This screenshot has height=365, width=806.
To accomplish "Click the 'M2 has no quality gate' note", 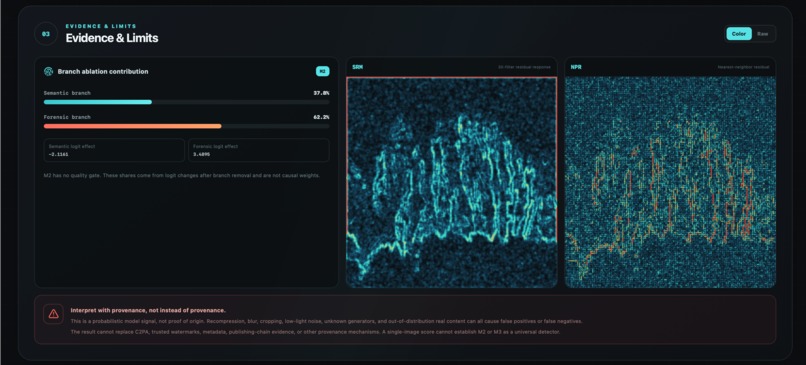I will pos(182,175).
